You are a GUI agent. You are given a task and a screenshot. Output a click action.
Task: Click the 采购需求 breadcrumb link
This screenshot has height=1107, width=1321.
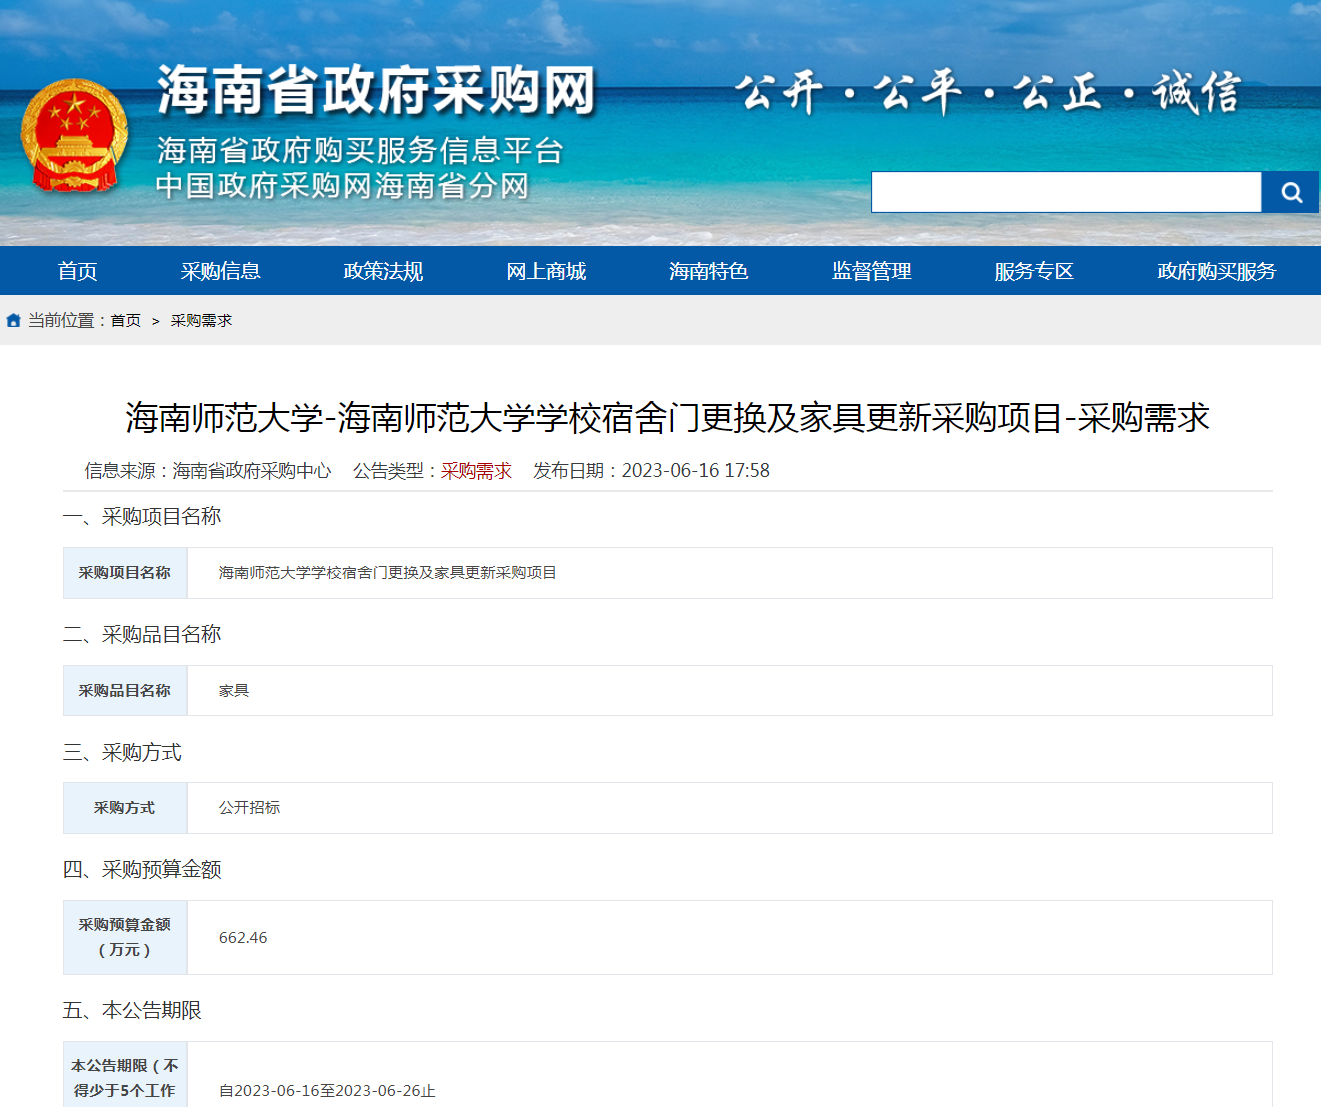(201, 321)
